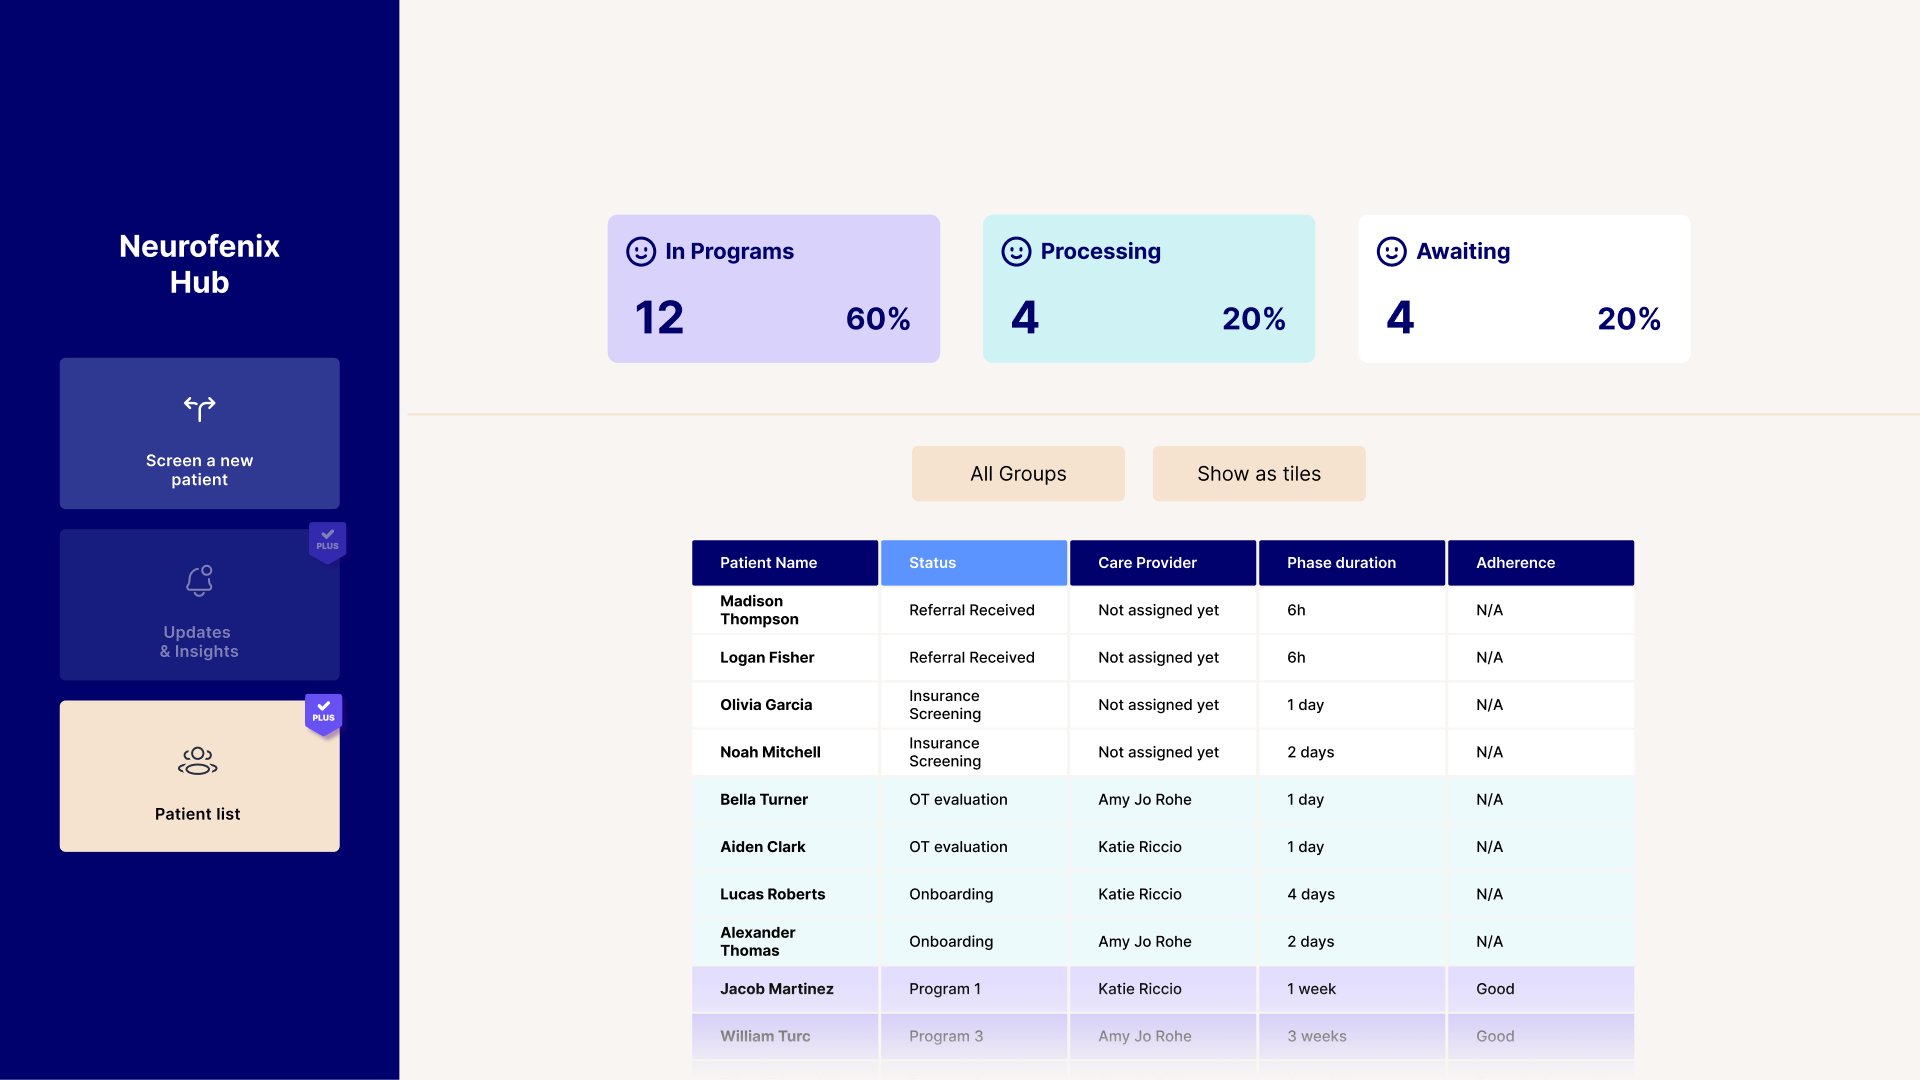Click Good adherence for Jacob Martinez
Image resolution: width=1920 pixels, height=1080 pixels.
(x=1495, y=989)
